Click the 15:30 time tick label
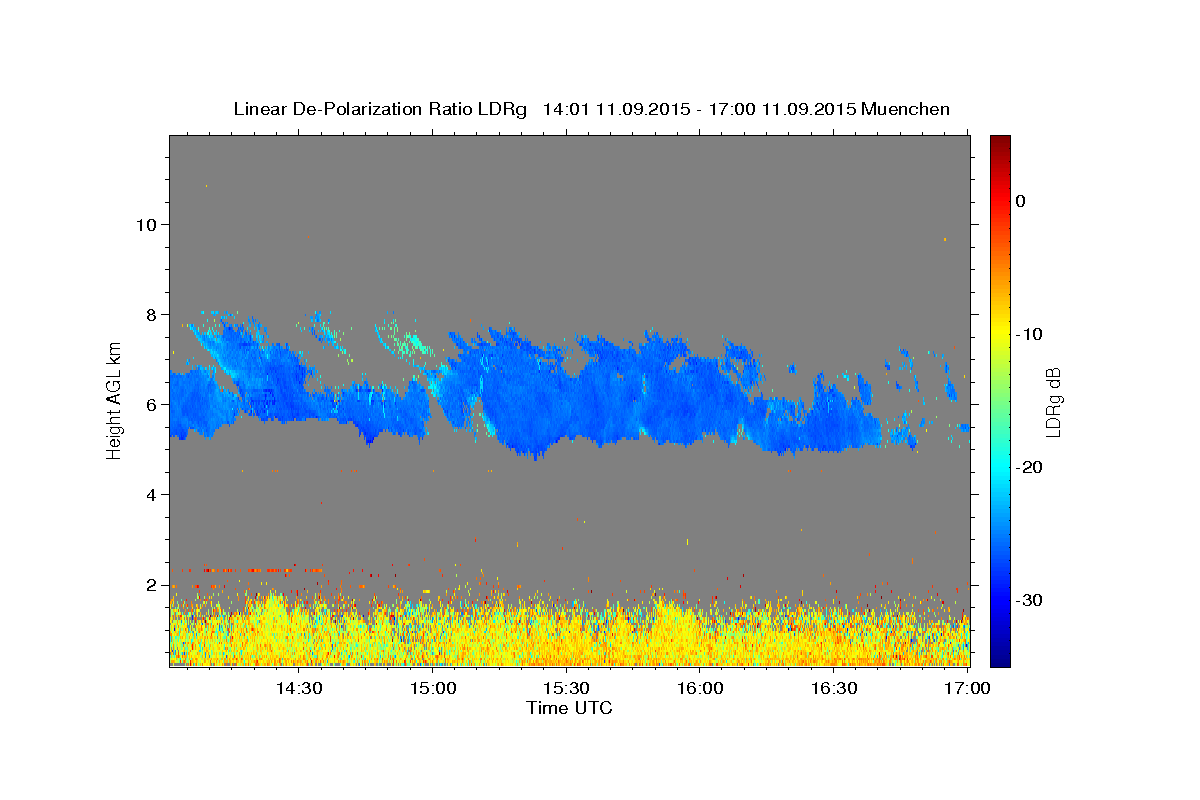The image size is (1200, 800). [x=567, y=689]
